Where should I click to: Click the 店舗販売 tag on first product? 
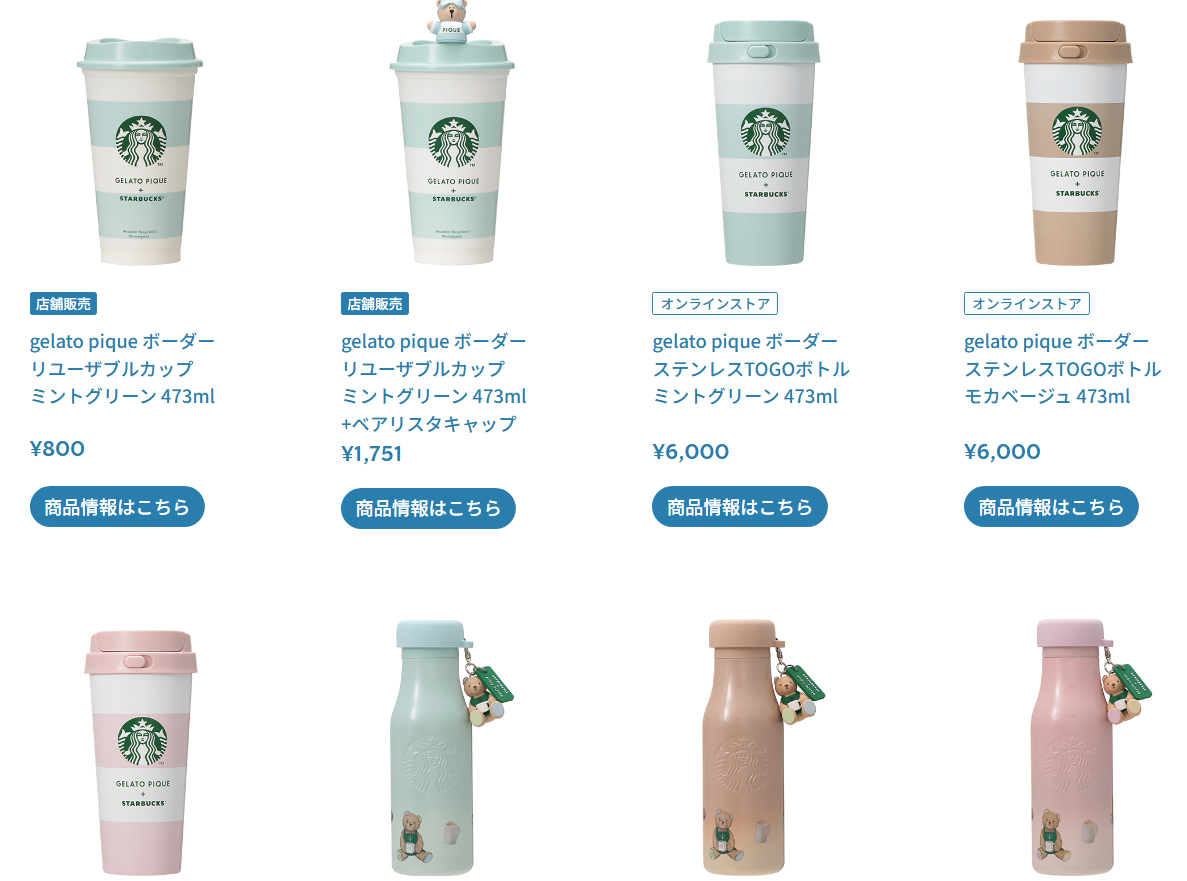tap(64, 304)
